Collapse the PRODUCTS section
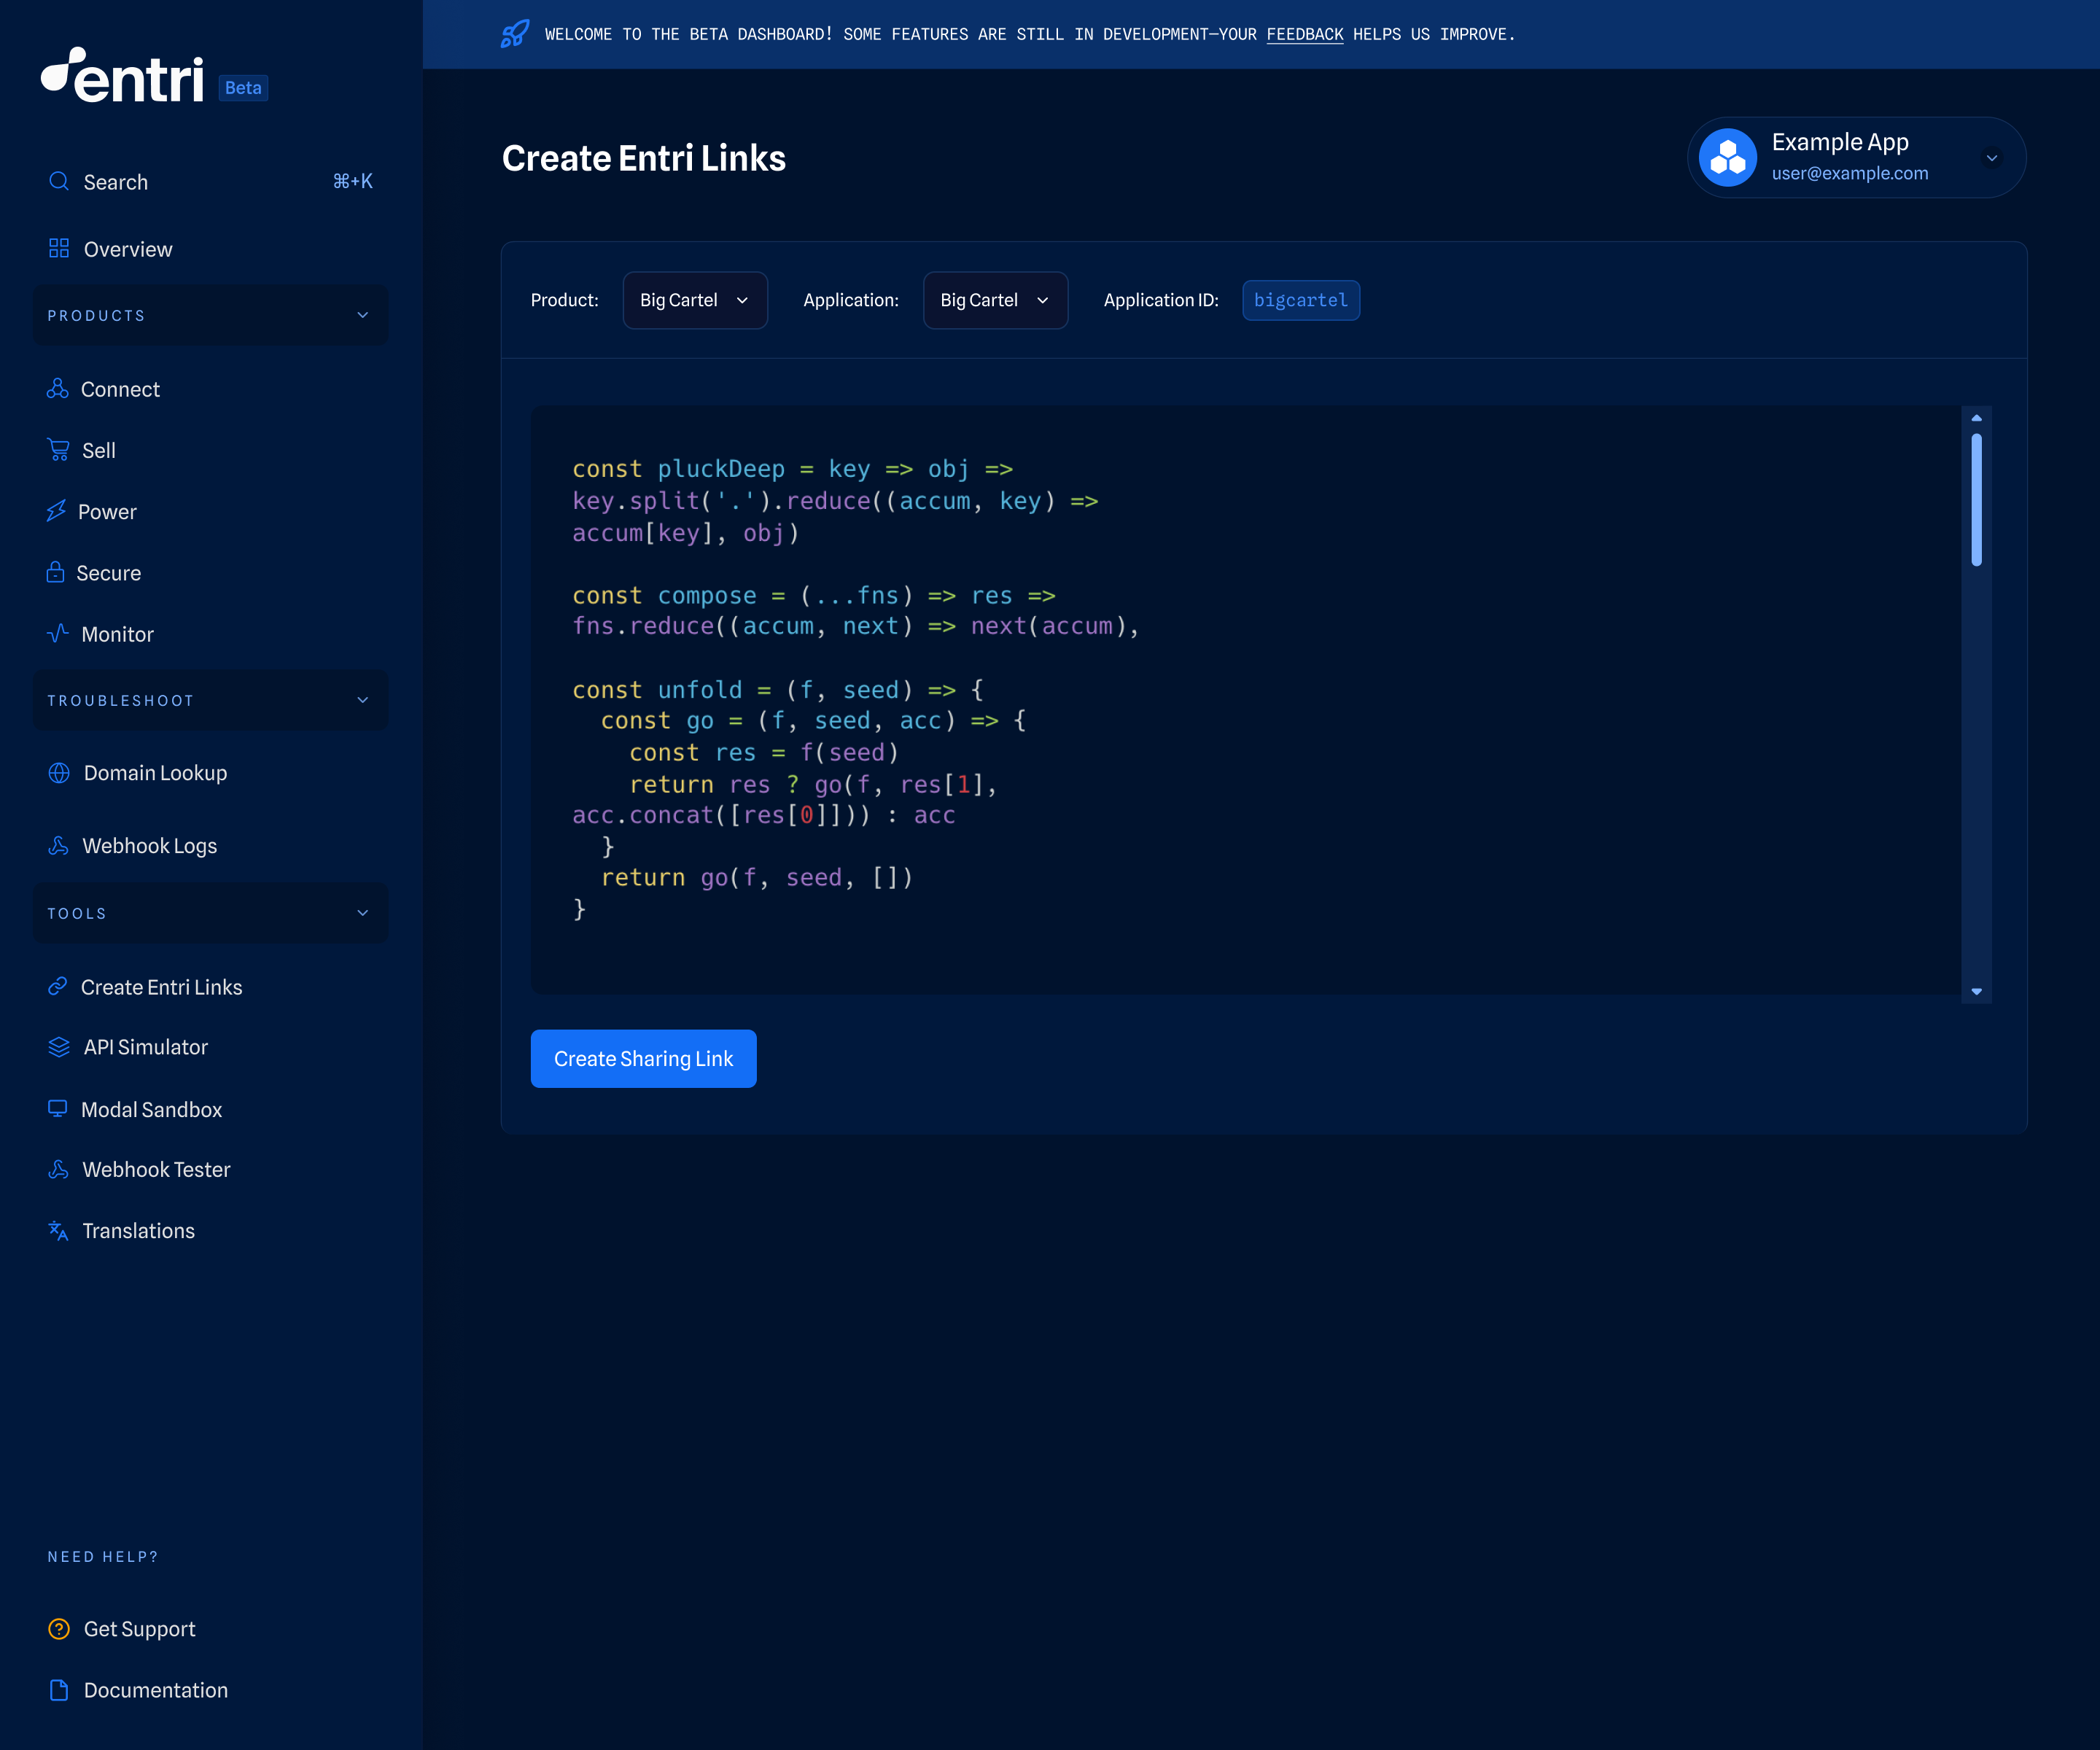 click(211, 315)
